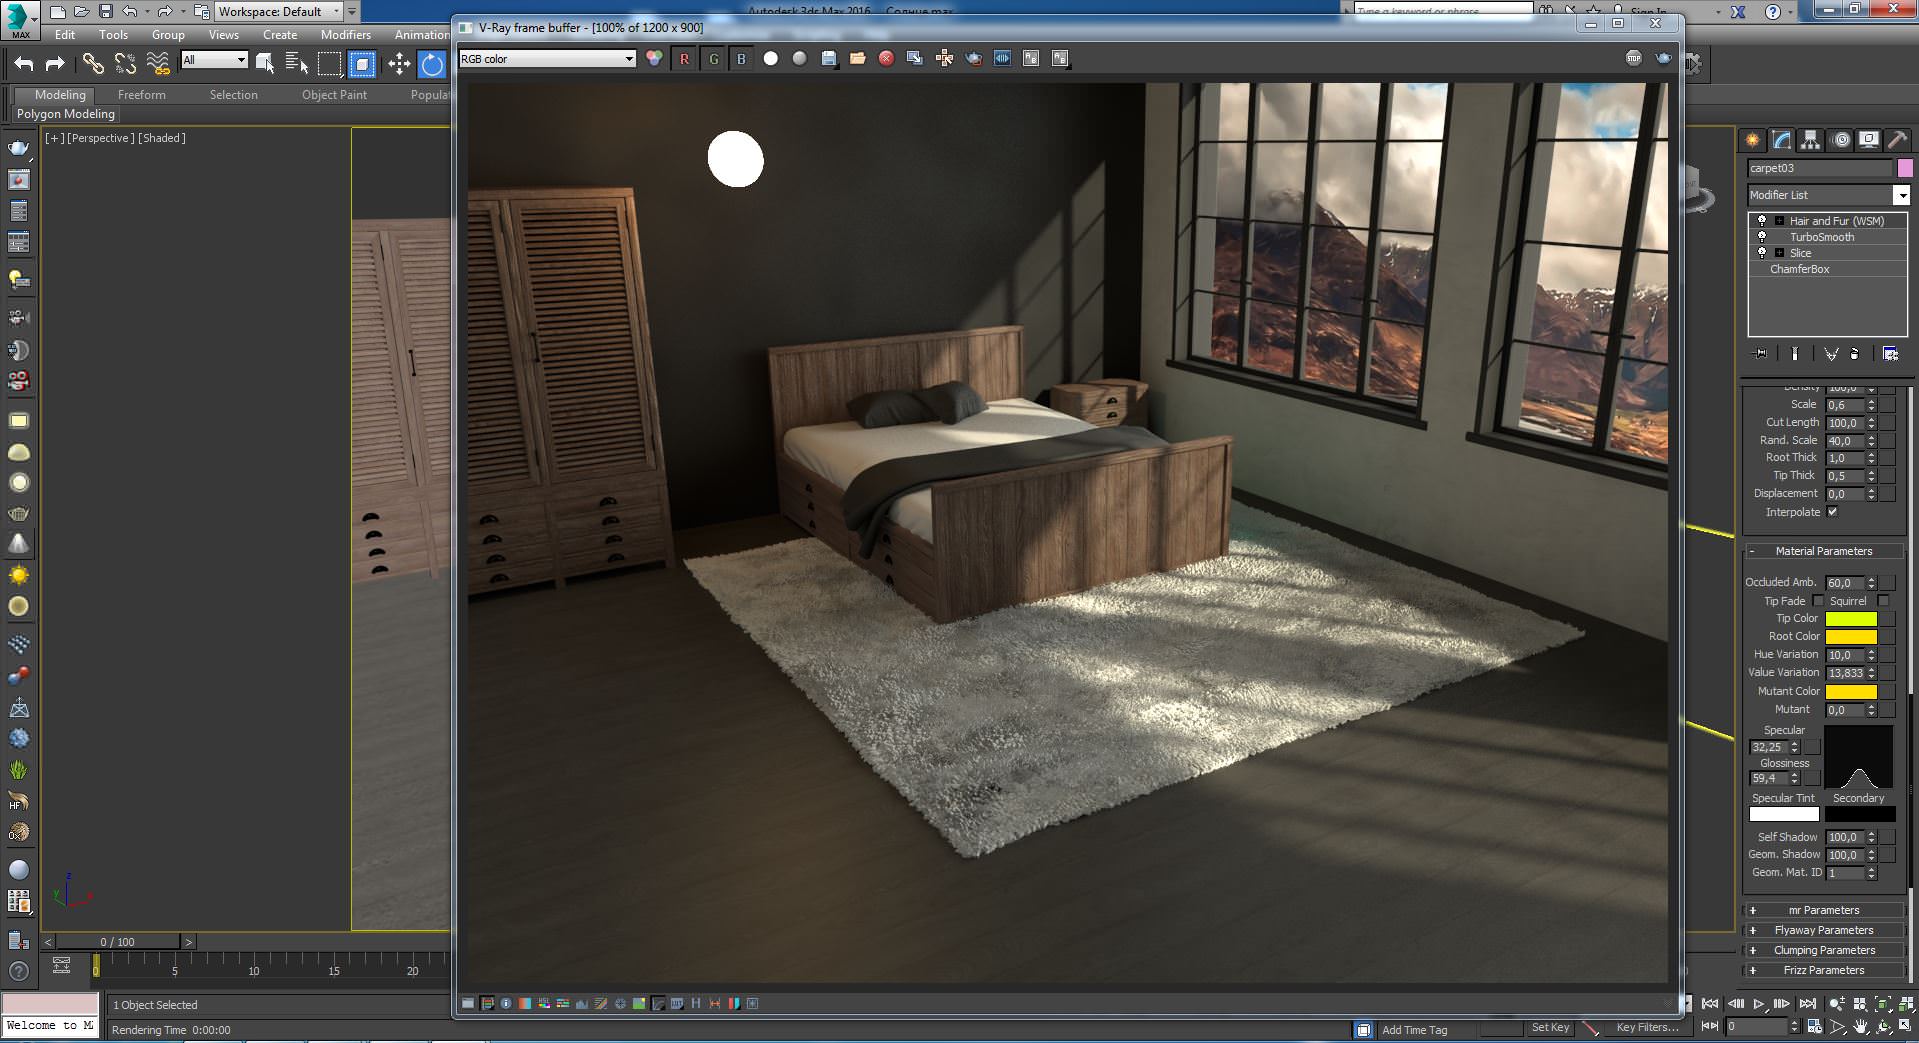Image resolution: width=1919 pixels, height=1043 pixels.
Task: Open the RGB color channel dropdown
Action: [547, 59]
